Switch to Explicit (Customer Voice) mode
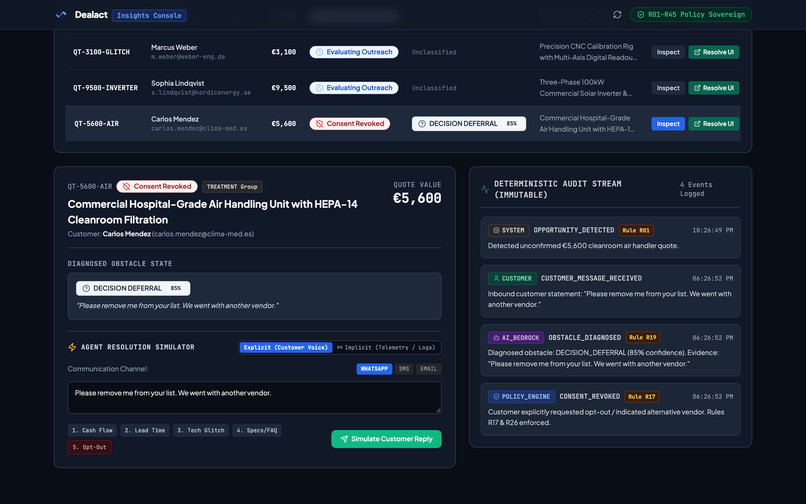 tap(286, 348)
